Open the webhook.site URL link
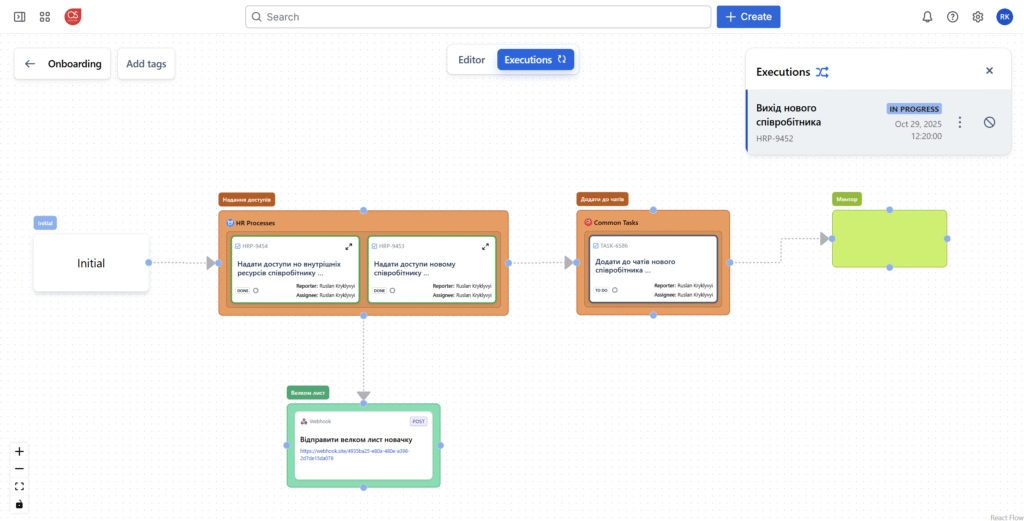 354,455
